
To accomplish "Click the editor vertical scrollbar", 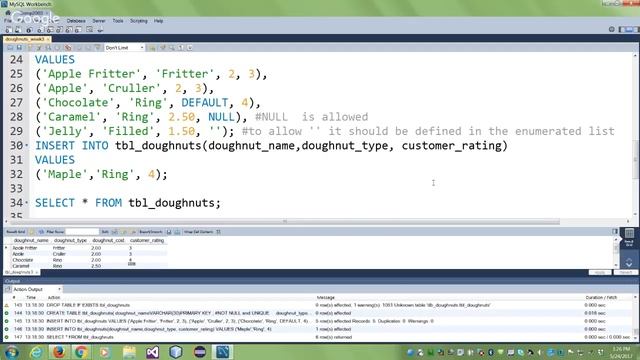I will (636, 159).
